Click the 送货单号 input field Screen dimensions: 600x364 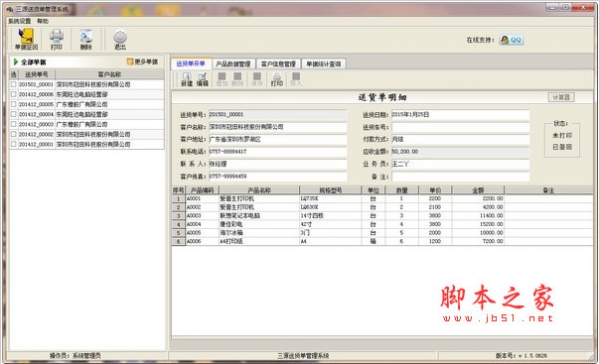[x=277, y=114]
